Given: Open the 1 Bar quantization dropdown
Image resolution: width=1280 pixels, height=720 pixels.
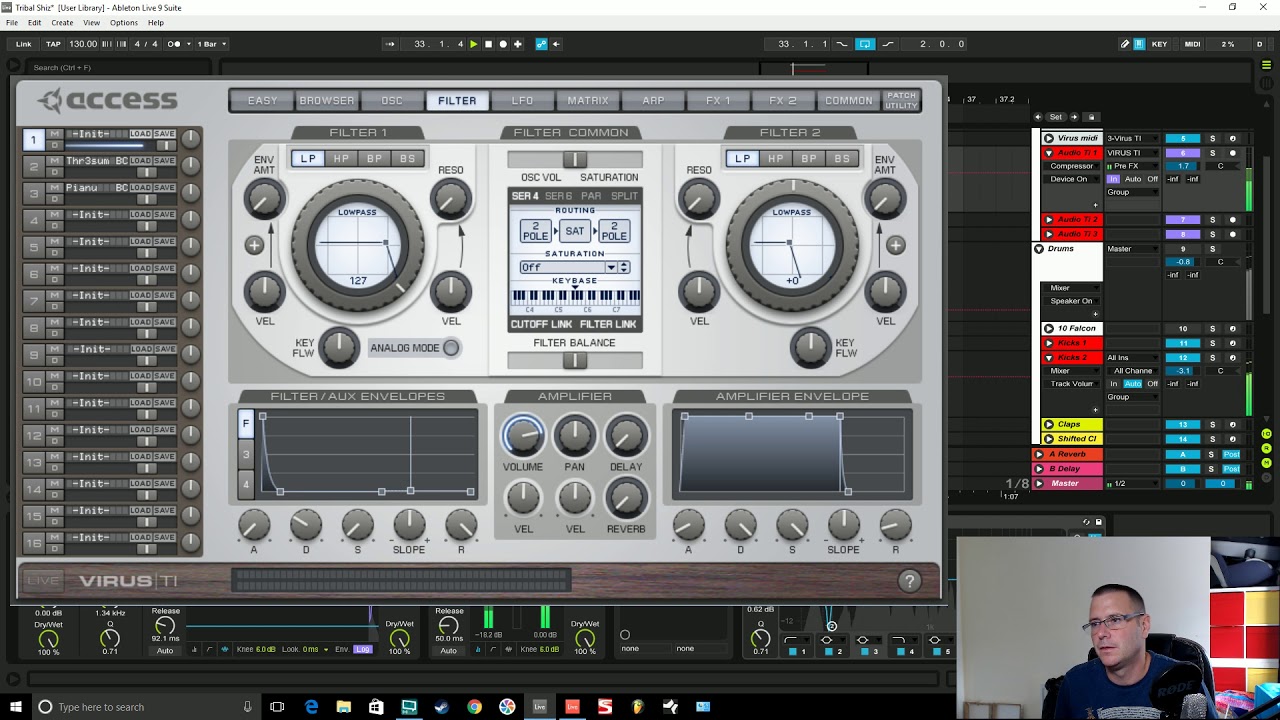Looking at the screenshot, I should [x=212, y=44].
